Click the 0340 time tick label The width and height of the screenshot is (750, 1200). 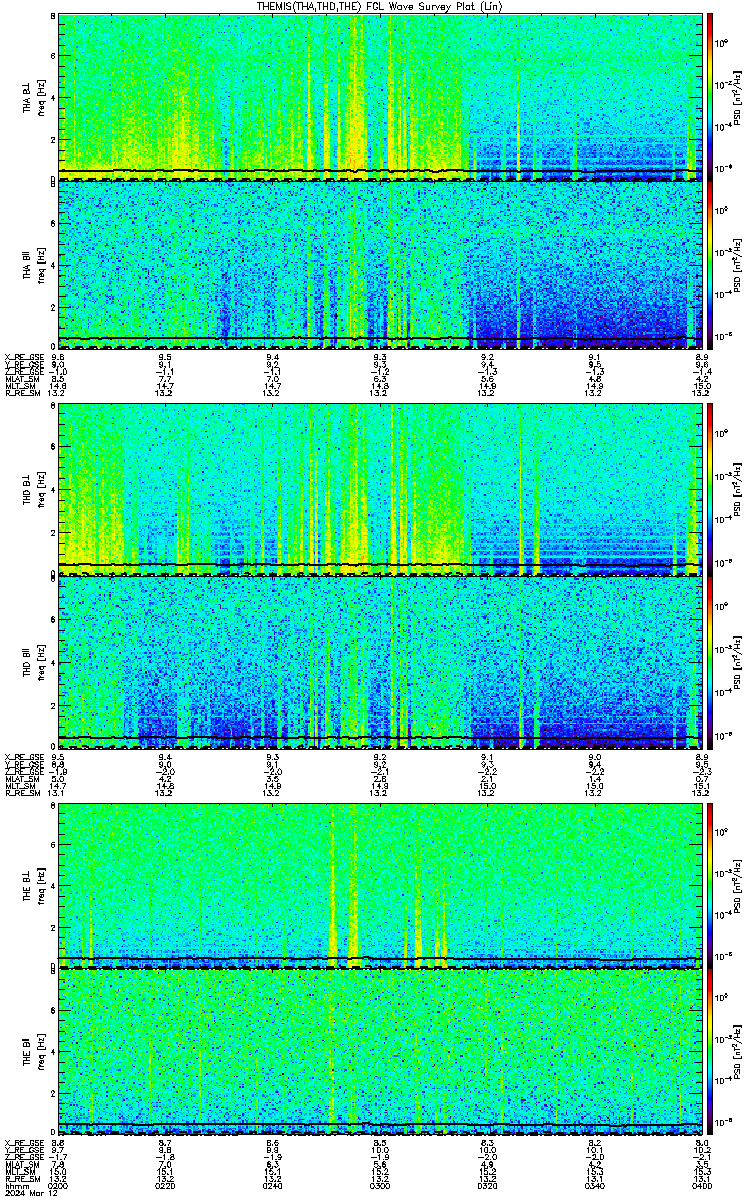(x=593, y=1184)
